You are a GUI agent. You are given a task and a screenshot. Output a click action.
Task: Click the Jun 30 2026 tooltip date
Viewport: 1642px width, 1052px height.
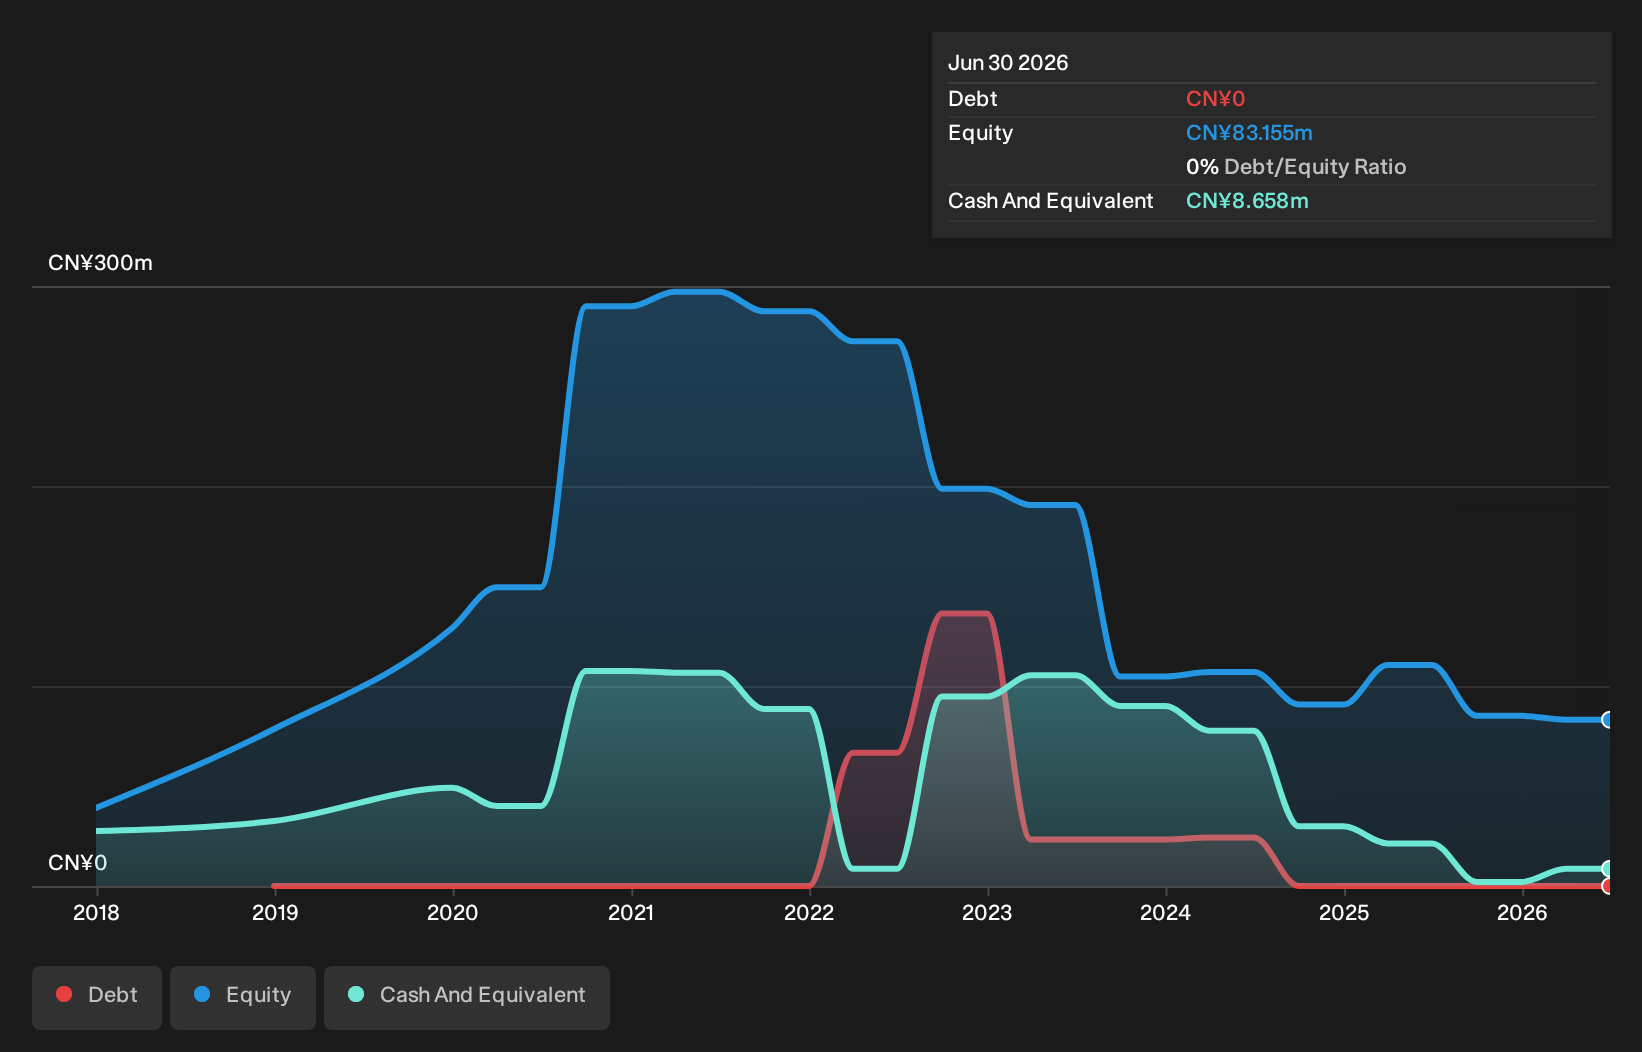1008,63
